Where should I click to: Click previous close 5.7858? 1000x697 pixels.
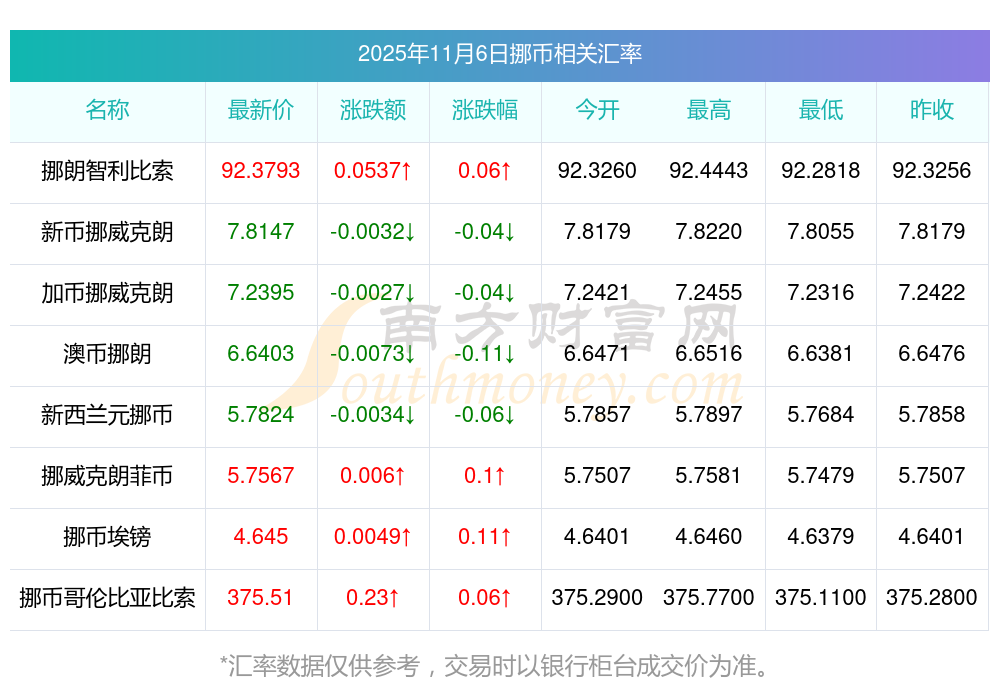tap(932, 415)
